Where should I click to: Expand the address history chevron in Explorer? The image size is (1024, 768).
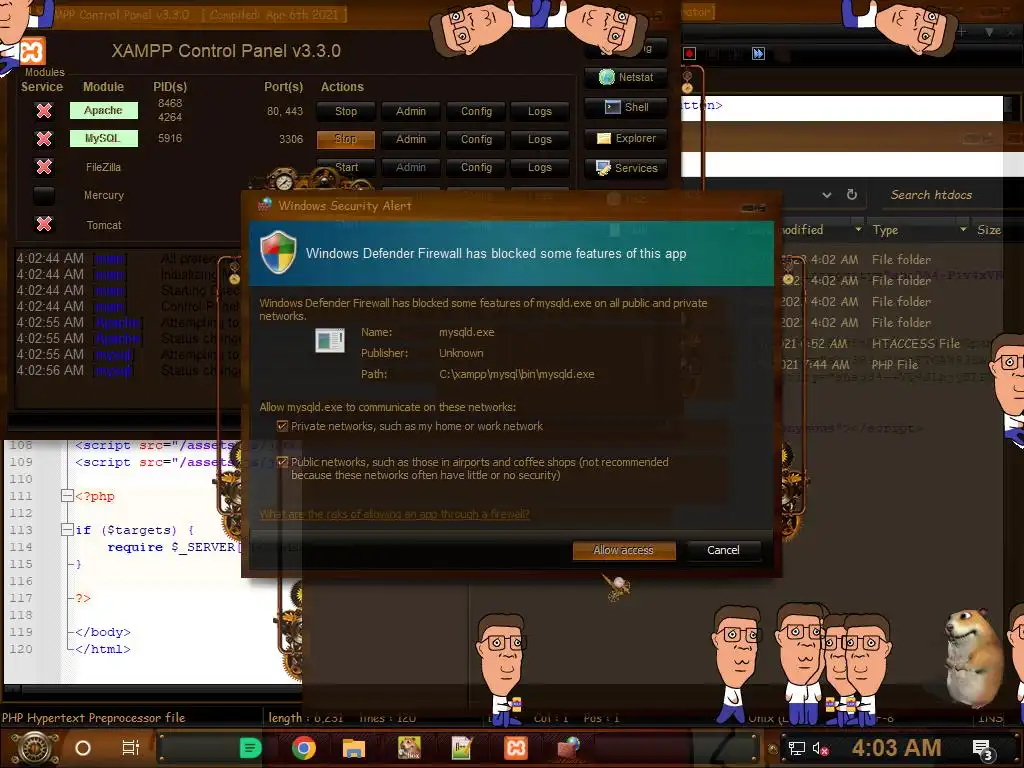pyautogui.click(x=827, y=195)
